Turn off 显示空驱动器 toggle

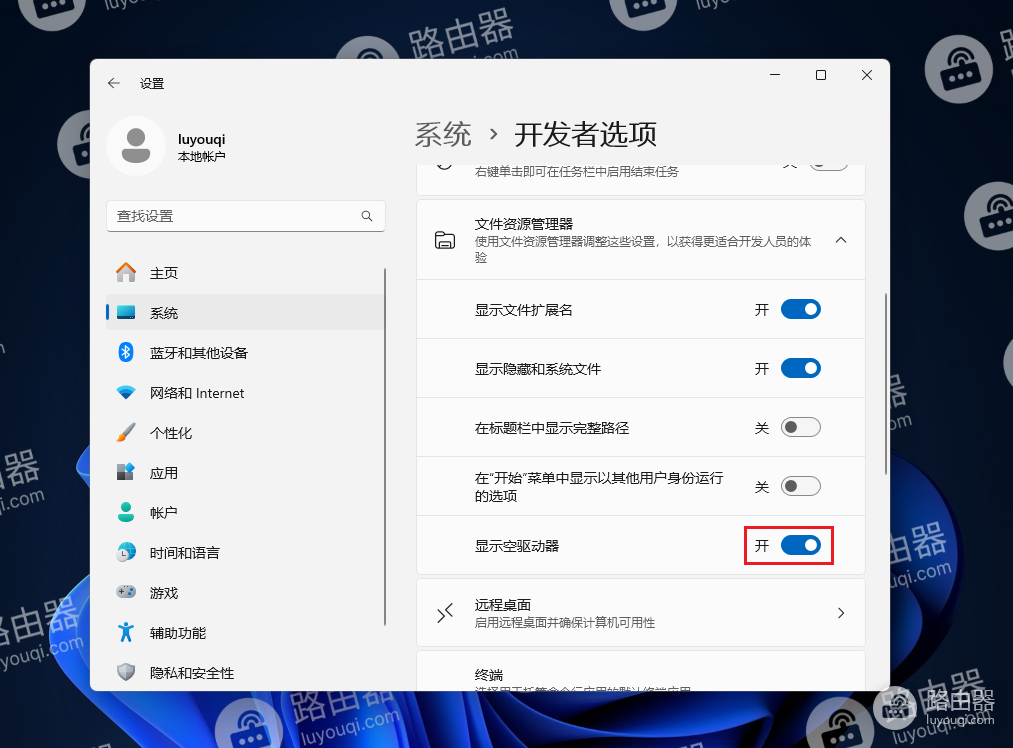click(800, 546)
